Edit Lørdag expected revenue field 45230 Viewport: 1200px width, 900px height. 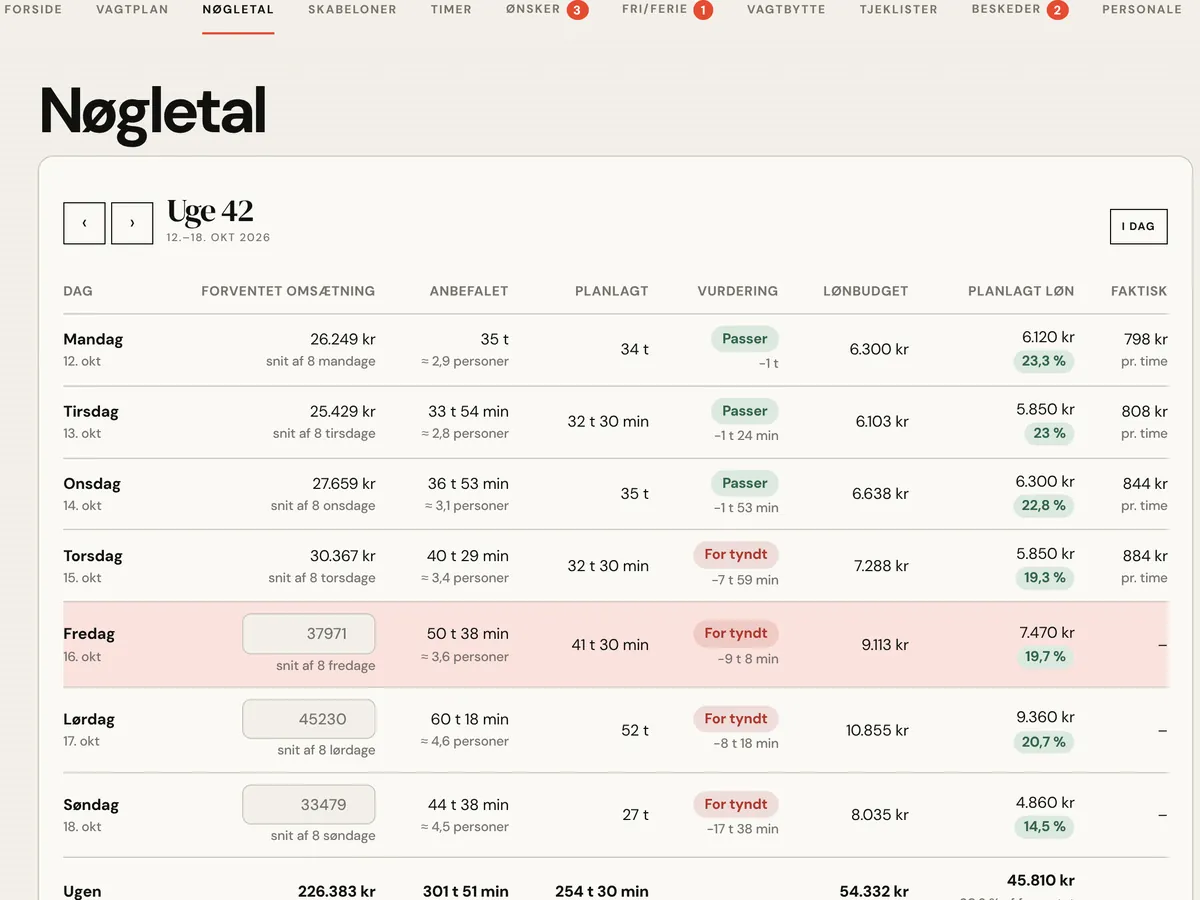click(309, 719)
